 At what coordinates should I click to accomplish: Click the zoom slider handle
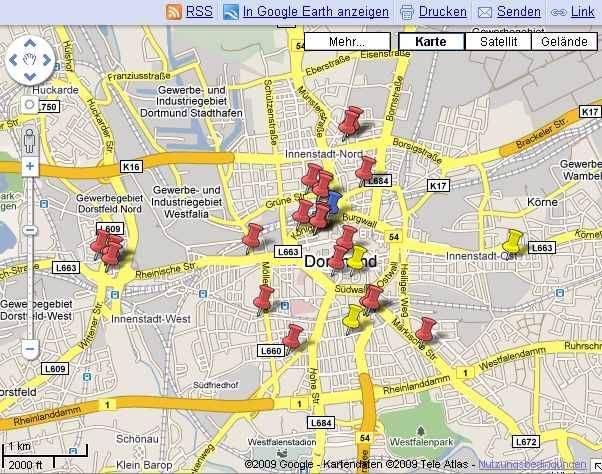click(30, 230)
